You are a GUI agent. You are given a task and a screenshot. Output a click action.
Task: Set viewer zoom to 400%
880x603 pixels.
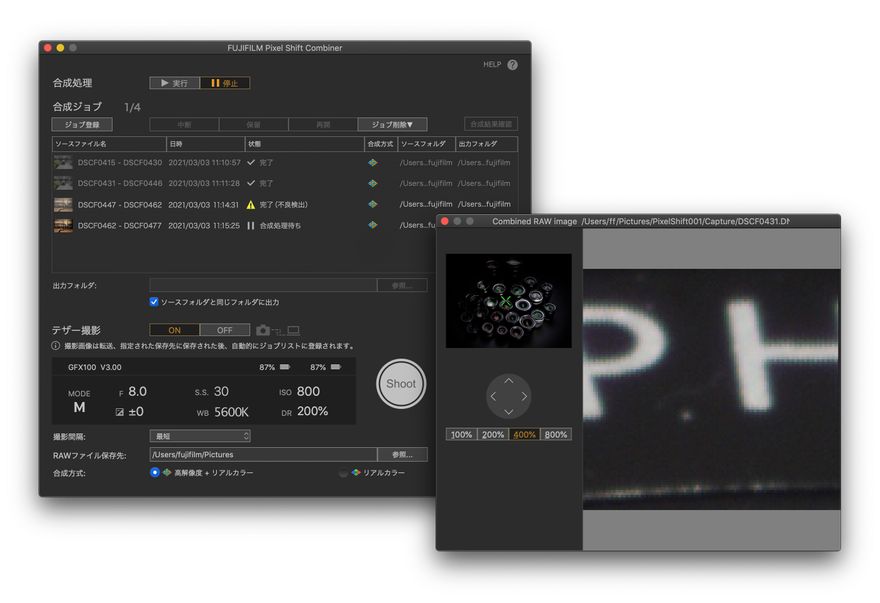[524, 435]
